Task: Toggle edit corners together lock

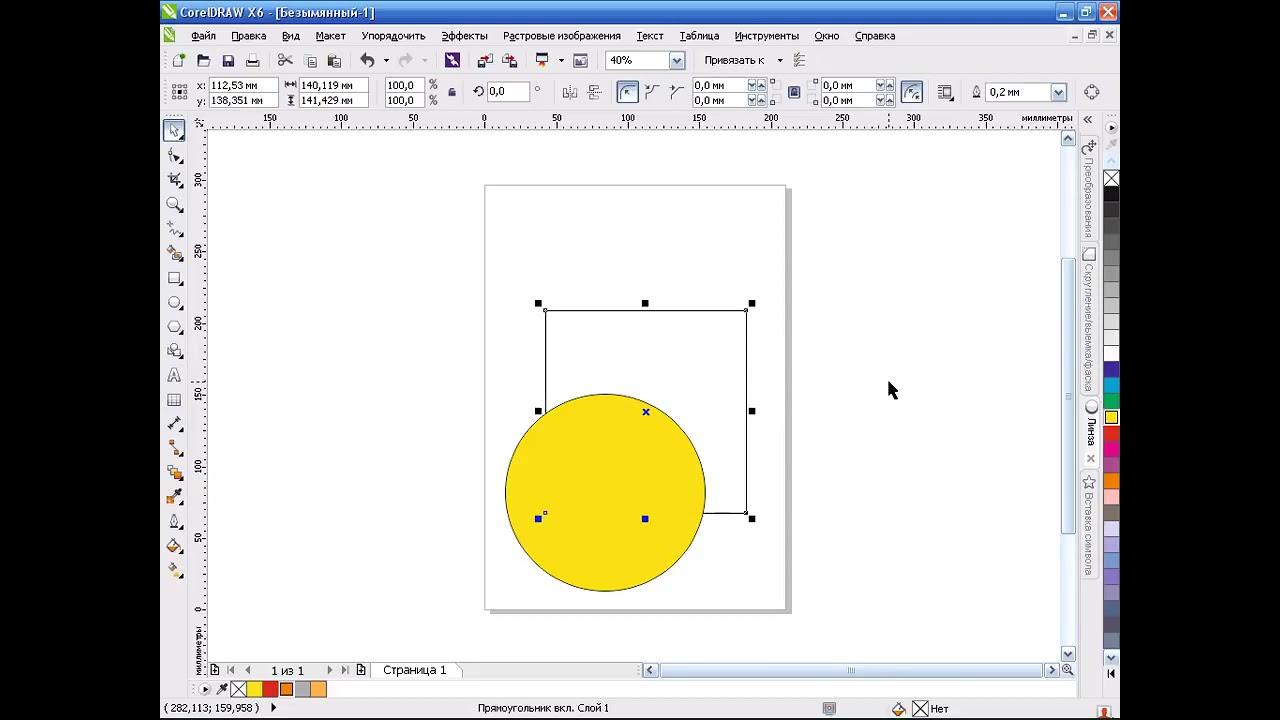Action: (x=794, y=92)
